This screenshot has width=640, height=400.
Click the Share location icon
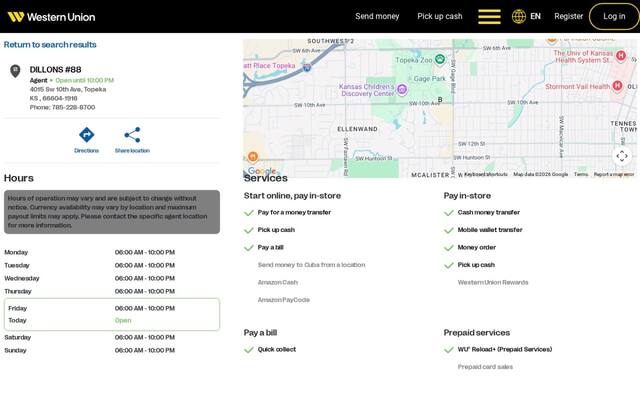click(132, 135)
